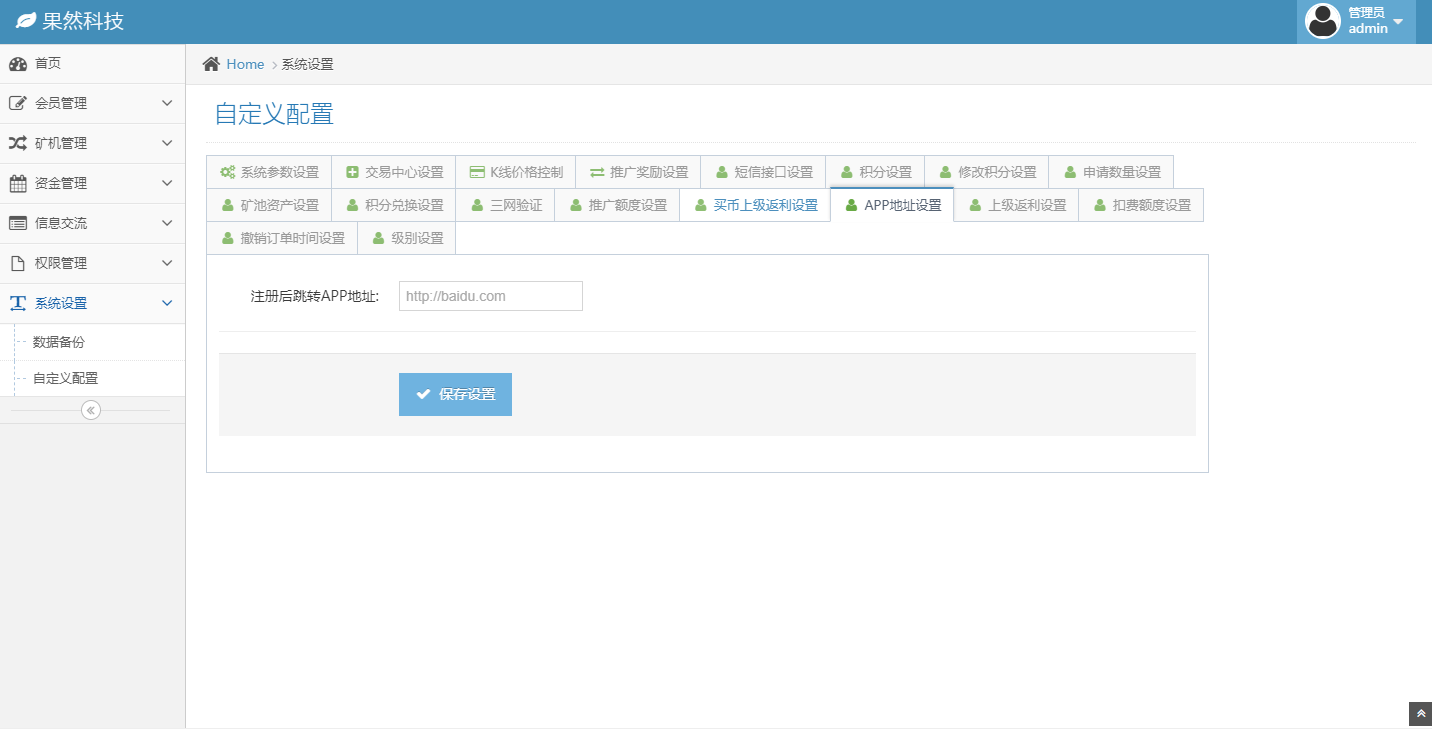Click the 保存设置 button
The height and width of the screenshot is (730, 1432).
[455, 394]
